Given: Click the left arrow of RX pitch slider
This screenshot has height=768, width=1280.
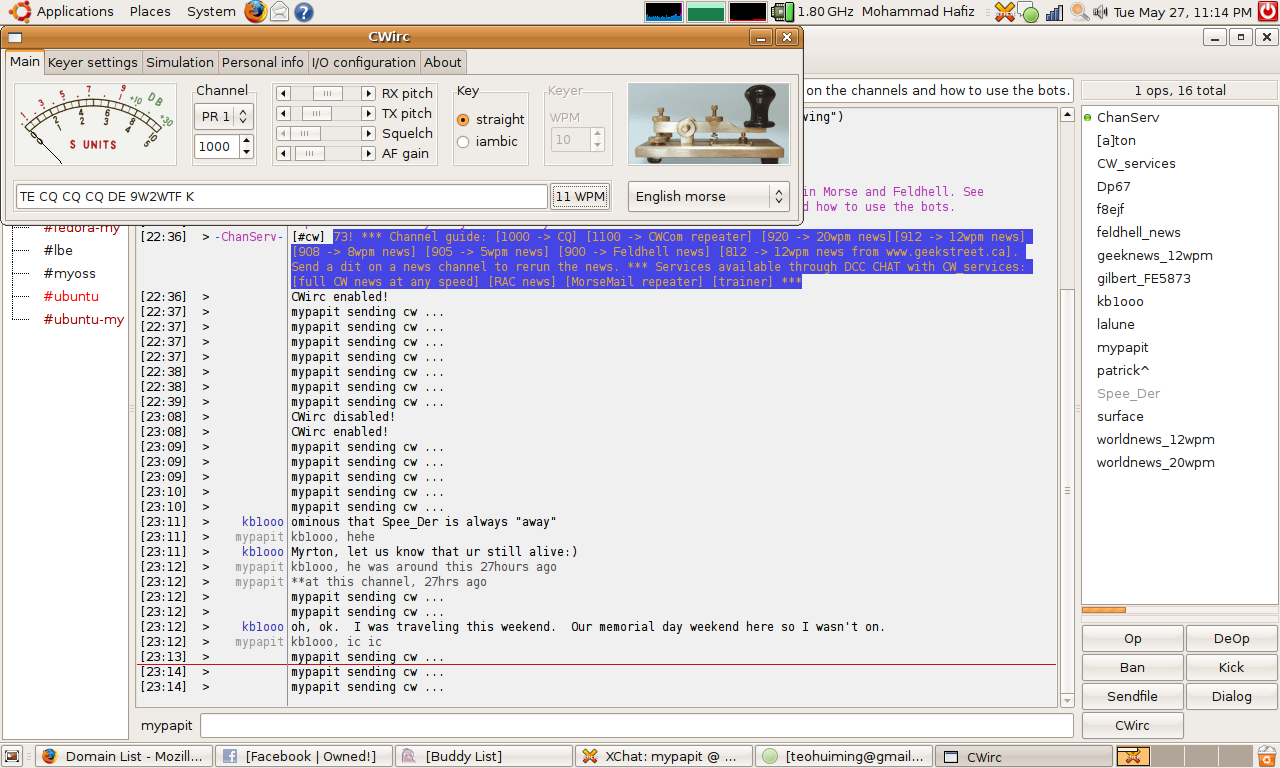Looking at the screenshot, I should (283, 93).
